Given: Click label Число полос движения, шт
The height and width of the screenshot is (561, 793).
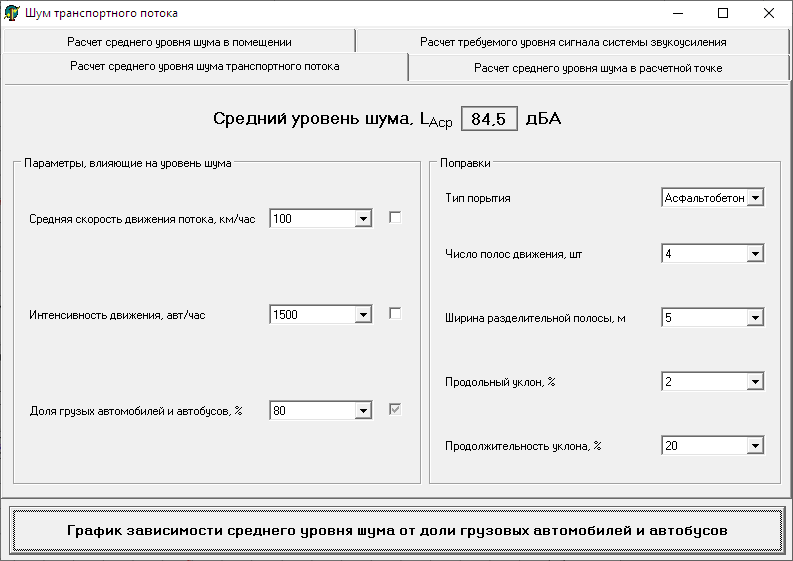Looking at the screenshot, I should point(513,254).
